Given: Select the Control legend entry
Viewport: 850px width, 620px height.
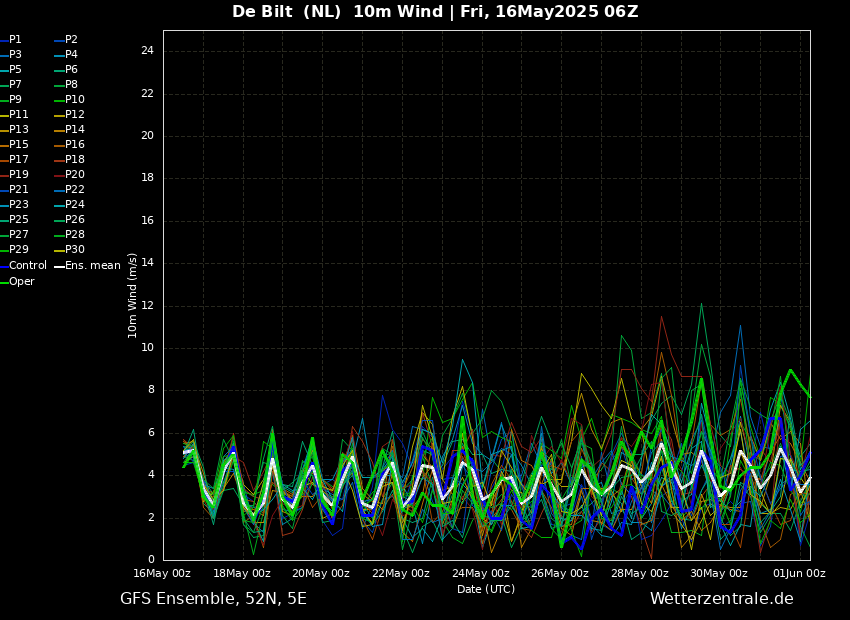Looking at the screenshot, I should pos(27,266).
